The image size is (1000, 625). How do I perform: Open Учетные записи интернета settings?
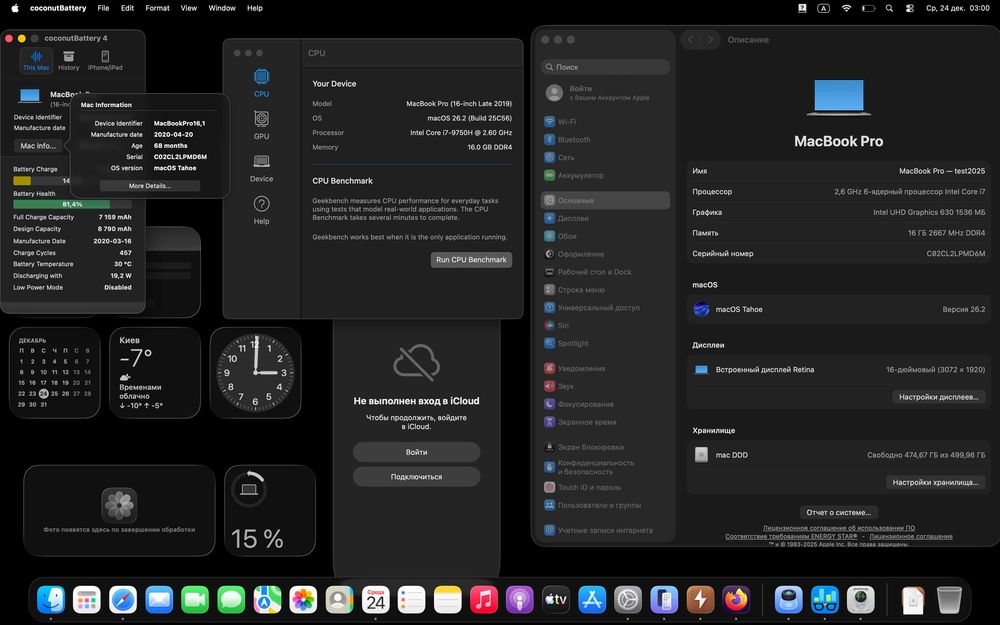point(605,530)
